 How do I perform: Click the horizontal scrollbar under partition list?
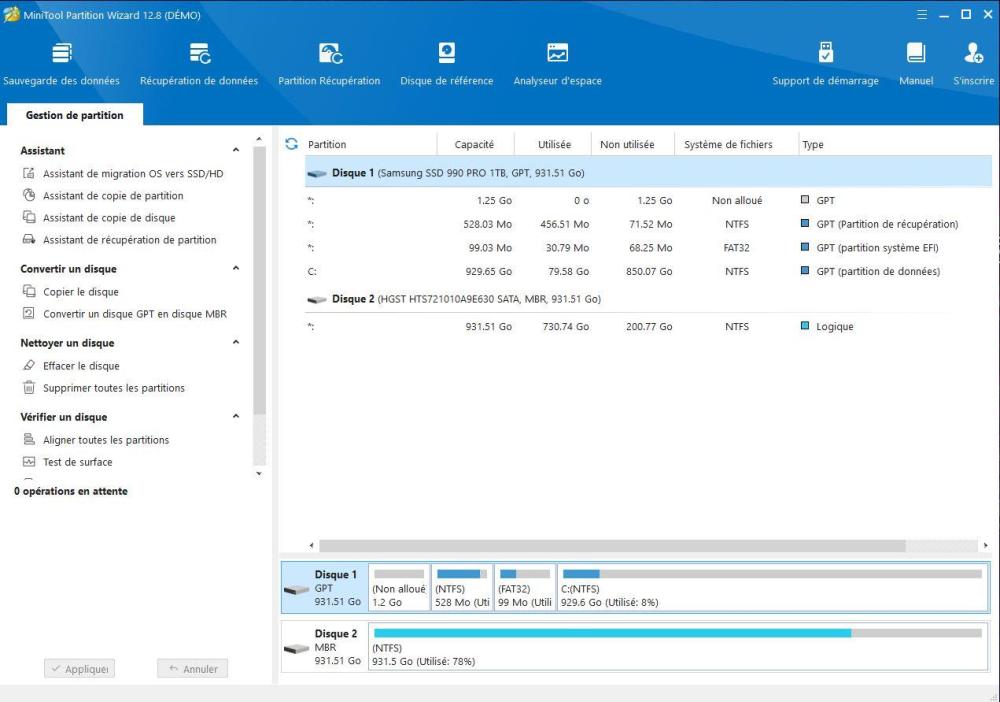[x=612, y=546]
